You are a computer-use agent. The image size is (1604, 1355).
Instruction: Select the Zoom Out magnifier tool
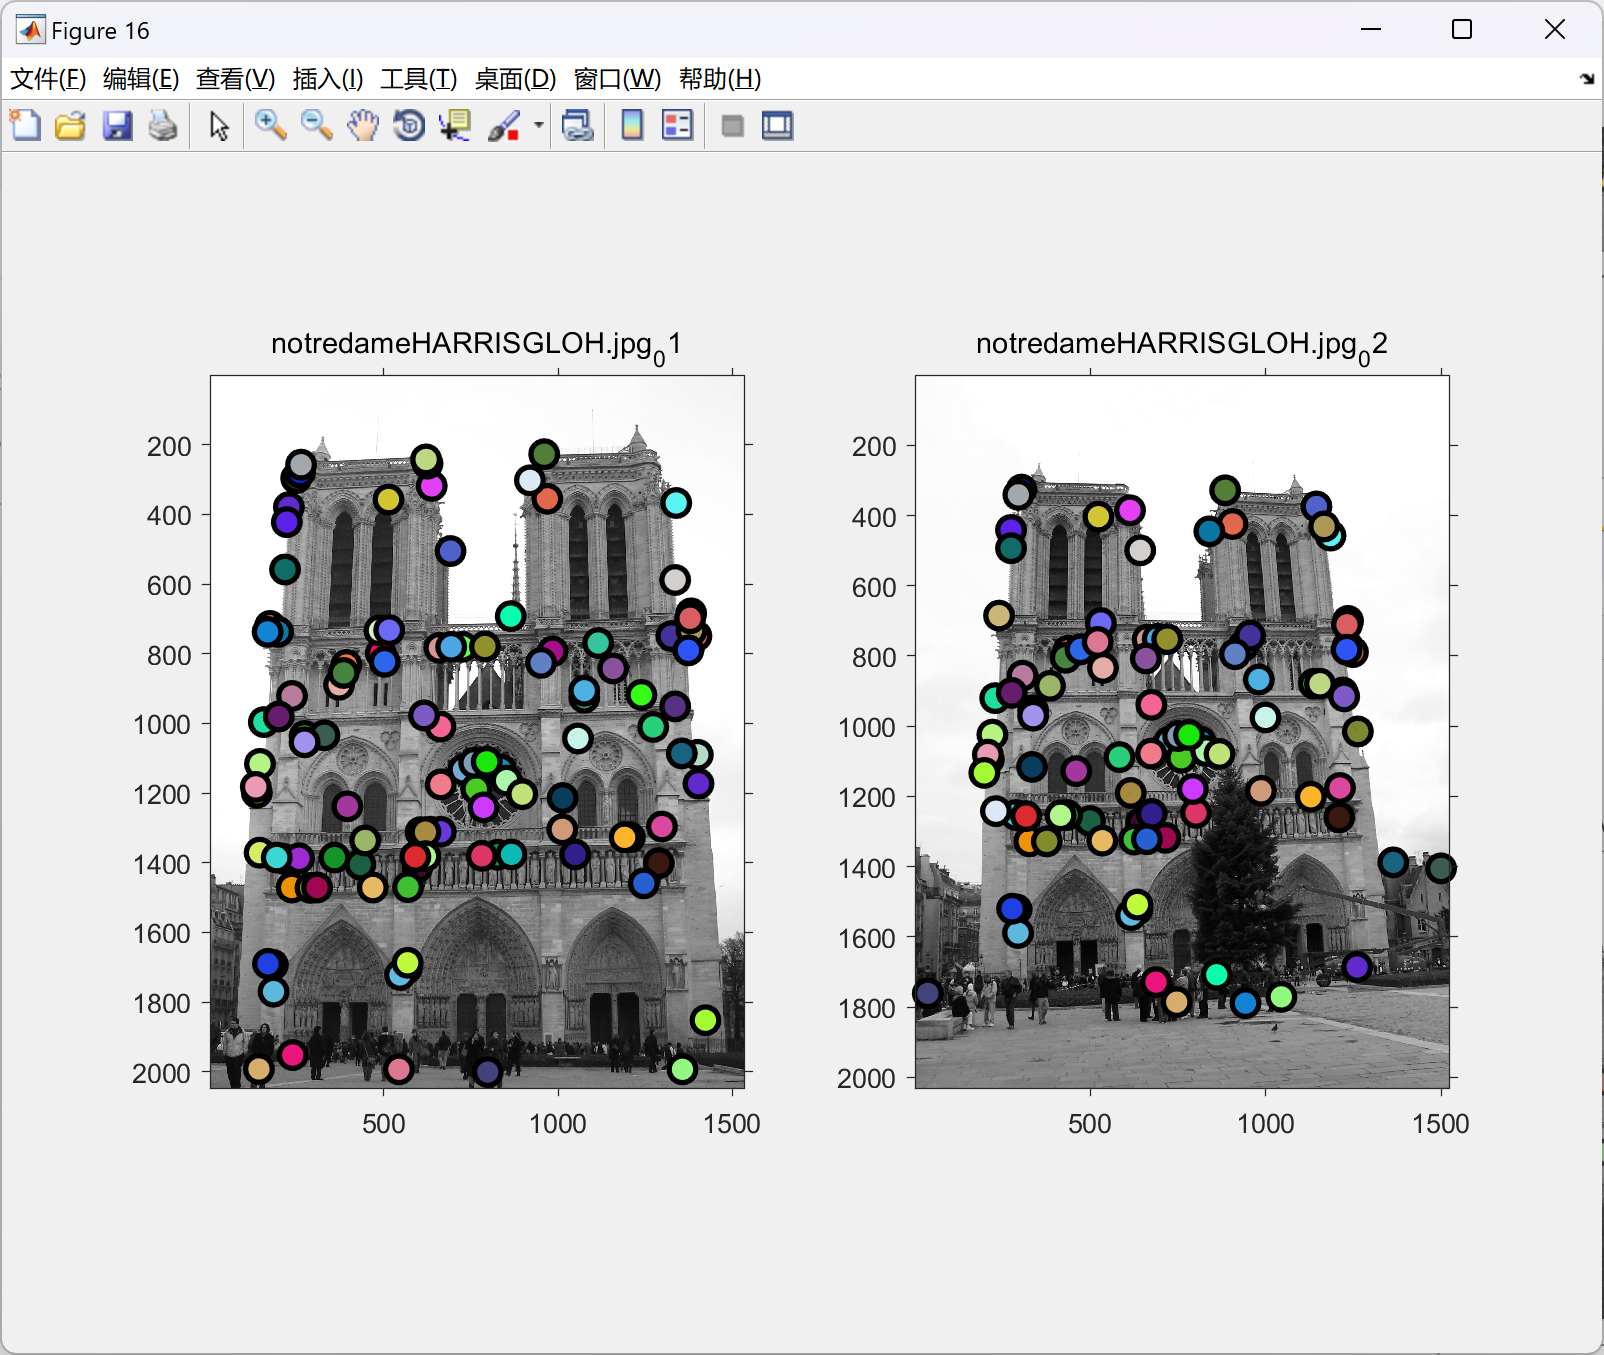[x=316, y=126]
